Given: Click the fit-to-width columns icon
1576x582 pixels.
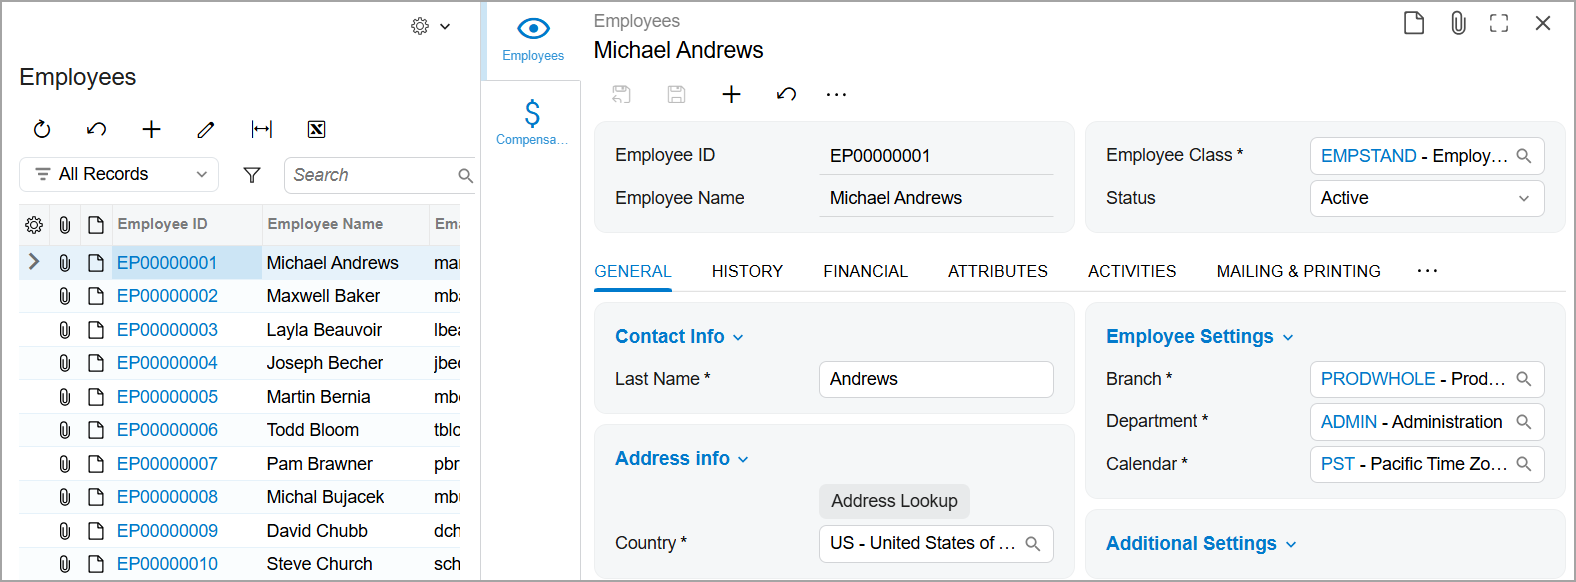Looking at the screenshot, I should point(261,129).
